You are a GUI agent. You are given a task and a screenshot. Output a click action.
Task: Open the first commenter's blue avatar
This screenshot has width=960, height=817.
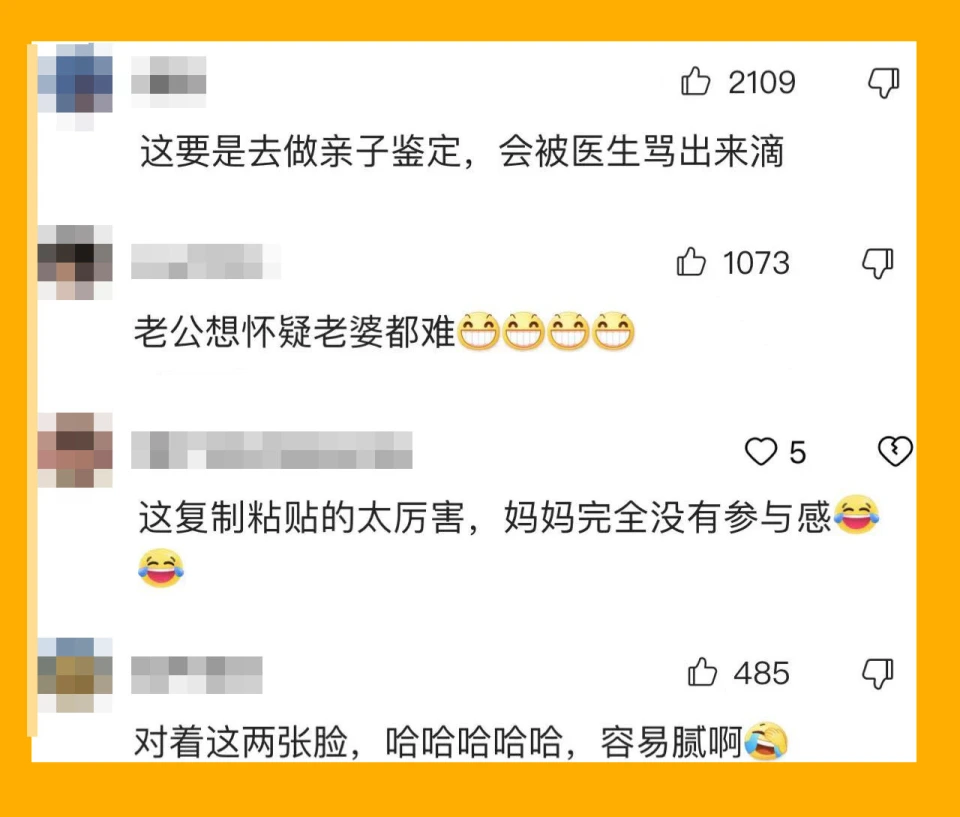tap(75, 86)
